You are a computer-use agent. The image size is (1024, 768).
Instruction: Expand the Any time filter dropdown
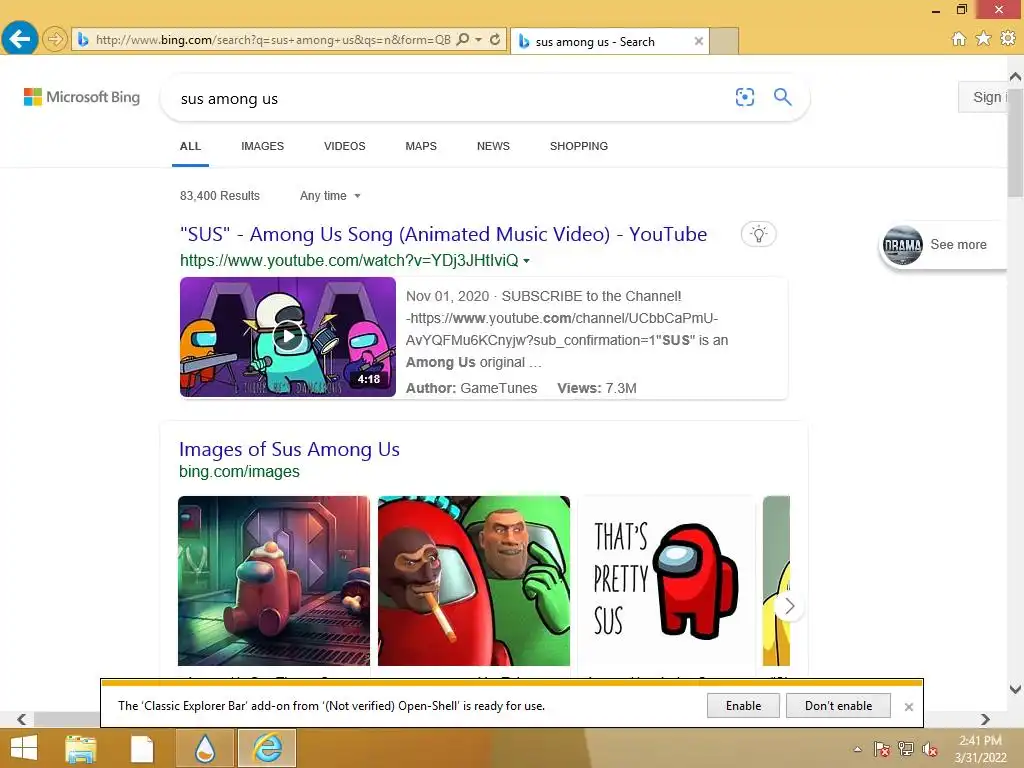(x=330, y=196)
